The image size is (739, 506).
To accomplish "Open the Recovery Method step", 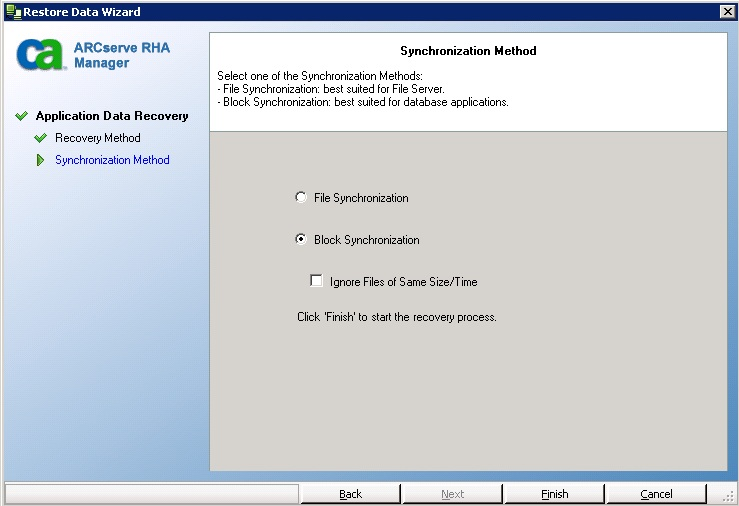I will click(98, 138).
